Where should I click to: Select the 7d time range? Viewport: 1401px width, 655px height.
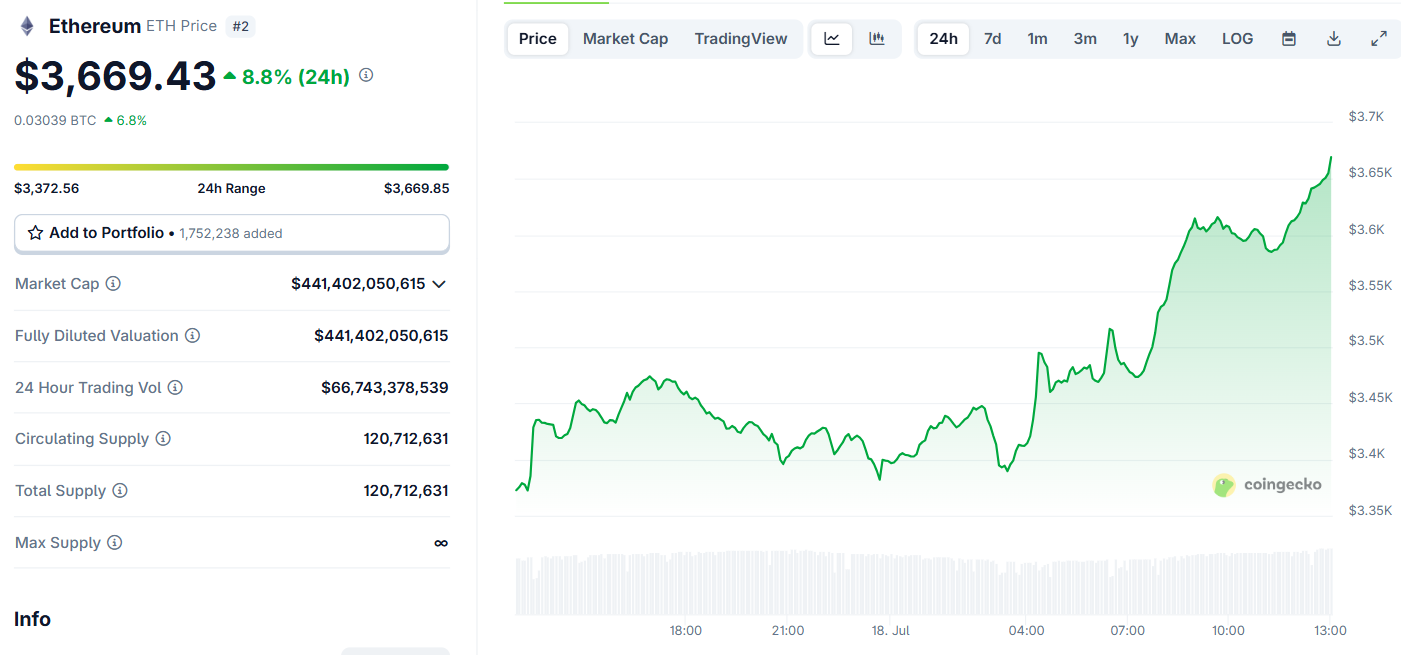click(992, 39)
